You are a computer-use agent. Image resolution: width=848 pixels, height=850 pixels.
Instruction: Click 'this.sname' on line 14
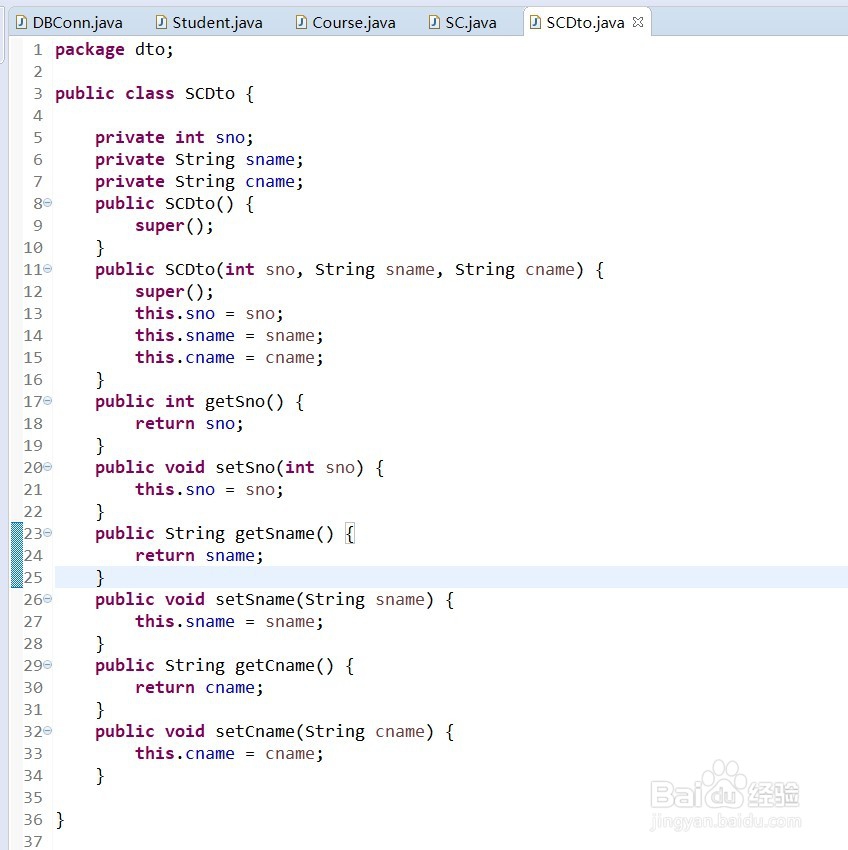tap(185, 336)
